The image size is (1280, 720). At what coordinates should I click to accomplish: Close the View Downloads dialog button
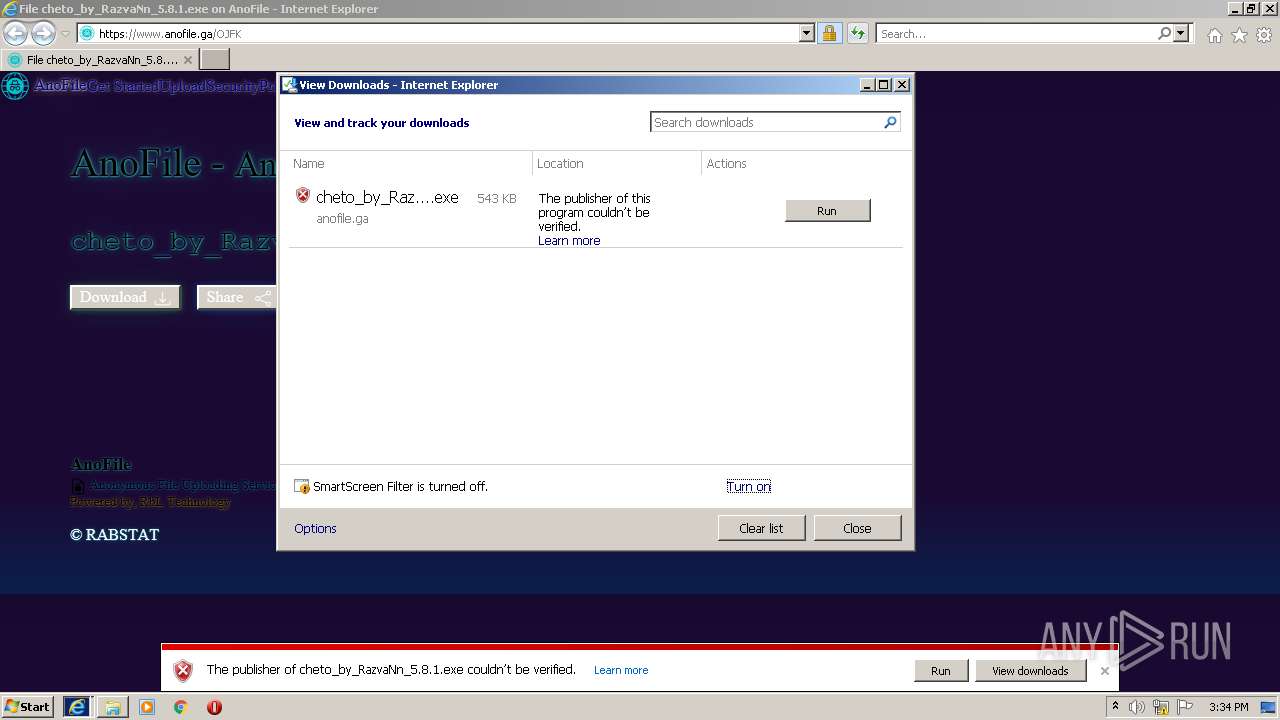857,528
